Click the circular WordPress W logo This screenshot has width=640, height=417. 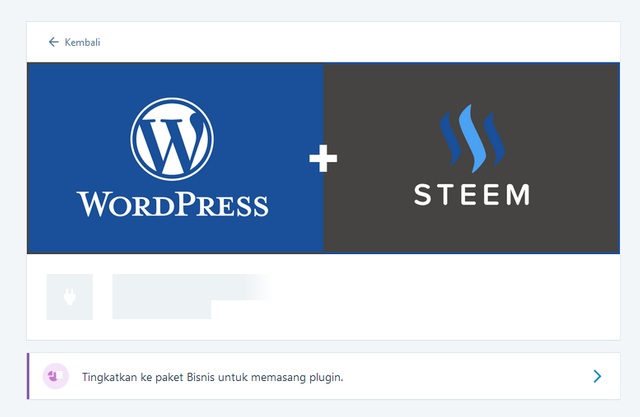pos(172,139)
